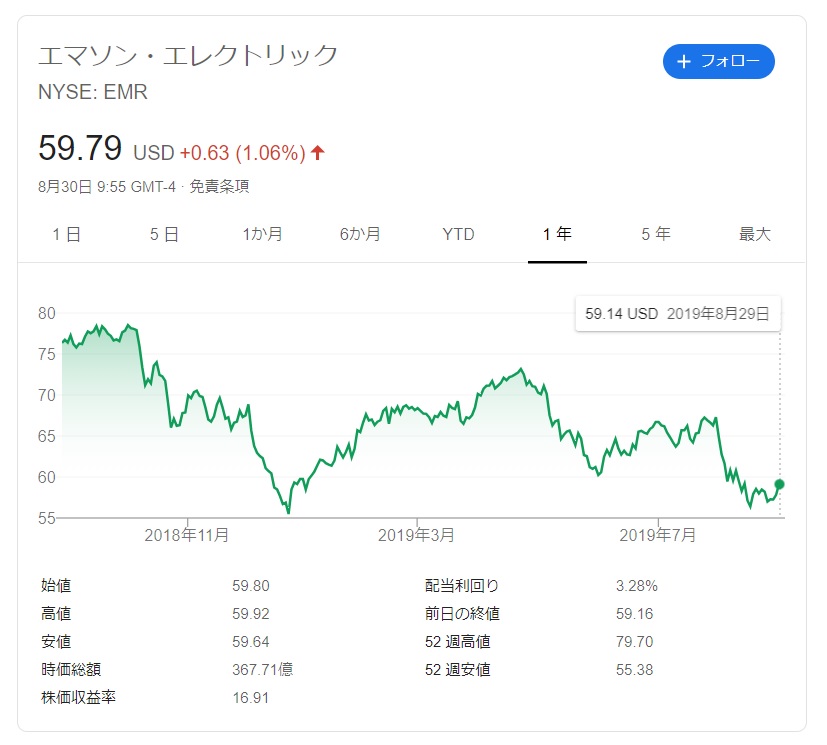Click the 59.14 USD chart tooltip
This screenshot has height=745, width=827.
pyautogui.click(x=678, y=314)
